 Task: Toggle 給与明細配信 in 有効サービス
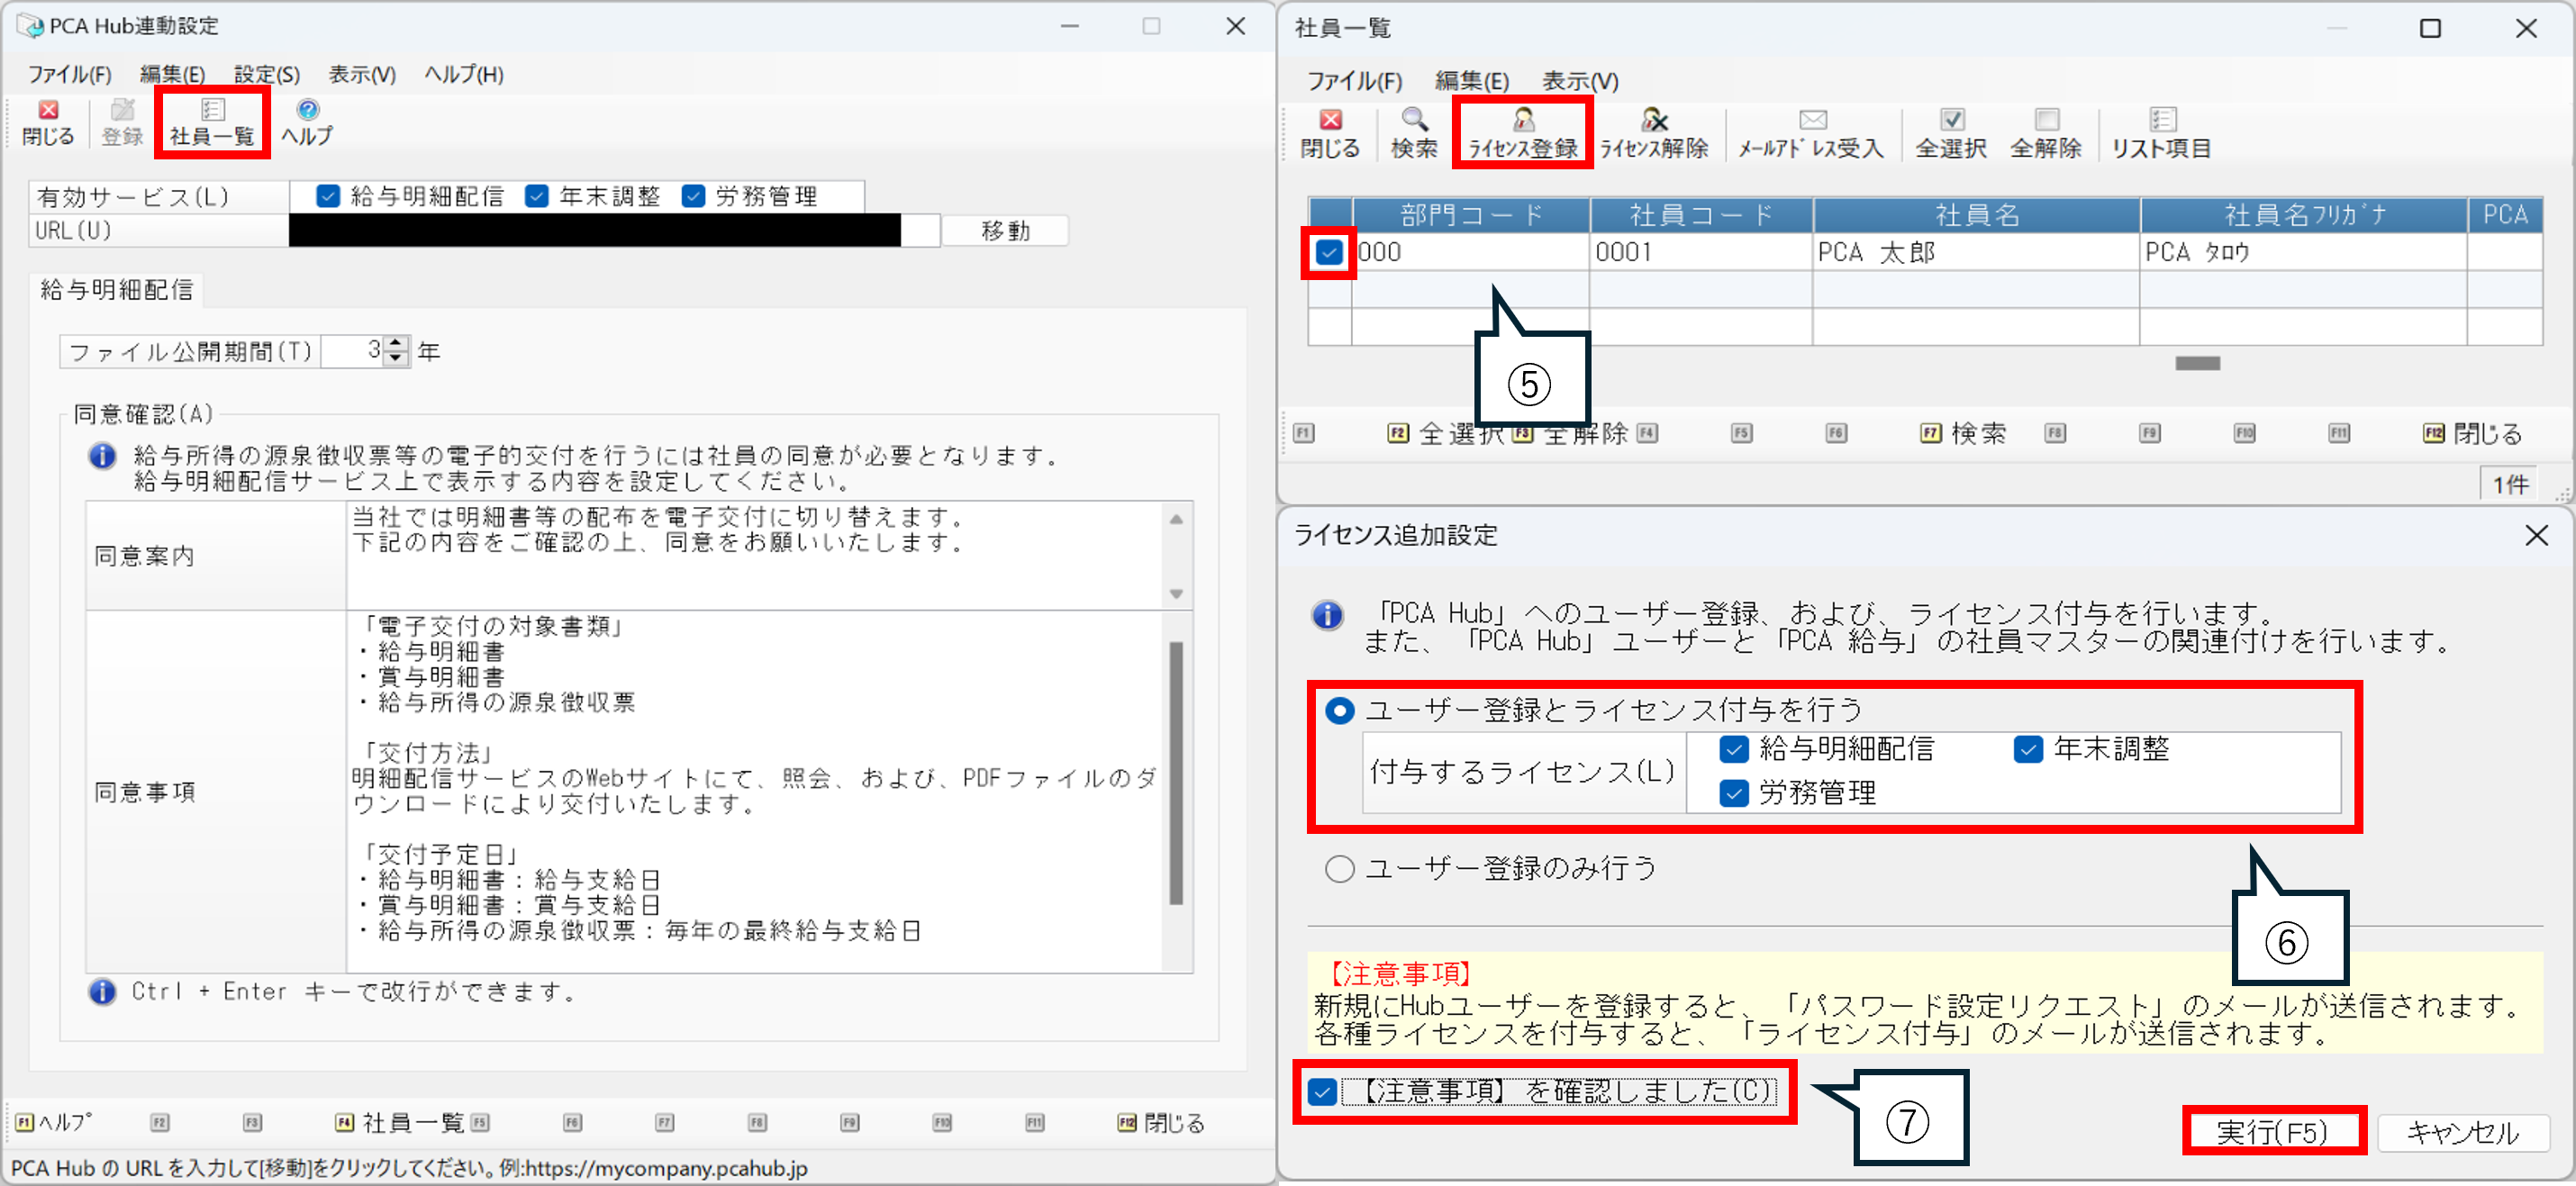pos(328,196)
